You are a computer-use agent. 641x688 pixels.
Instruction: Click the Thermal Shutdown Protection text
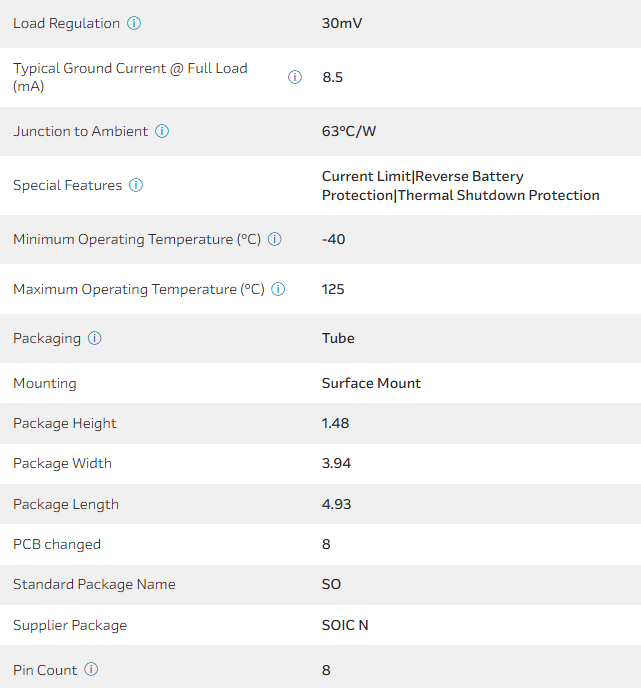pyautogui.click(x=499, y=195)
